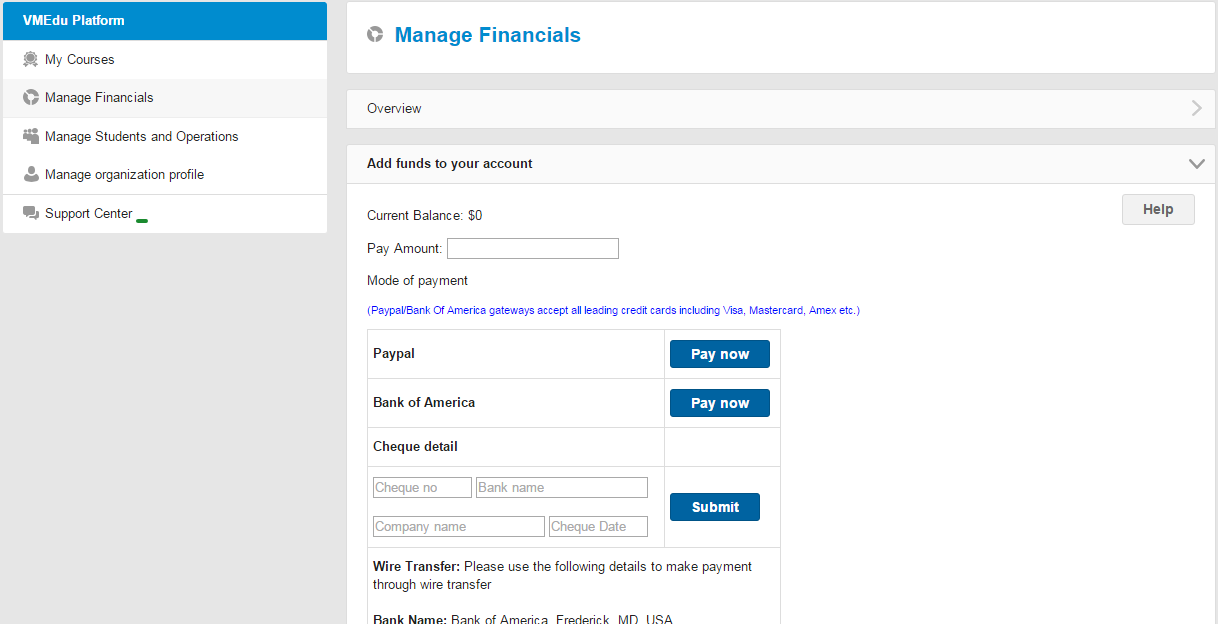Click the Manage Students group icon

pos(31,136)
